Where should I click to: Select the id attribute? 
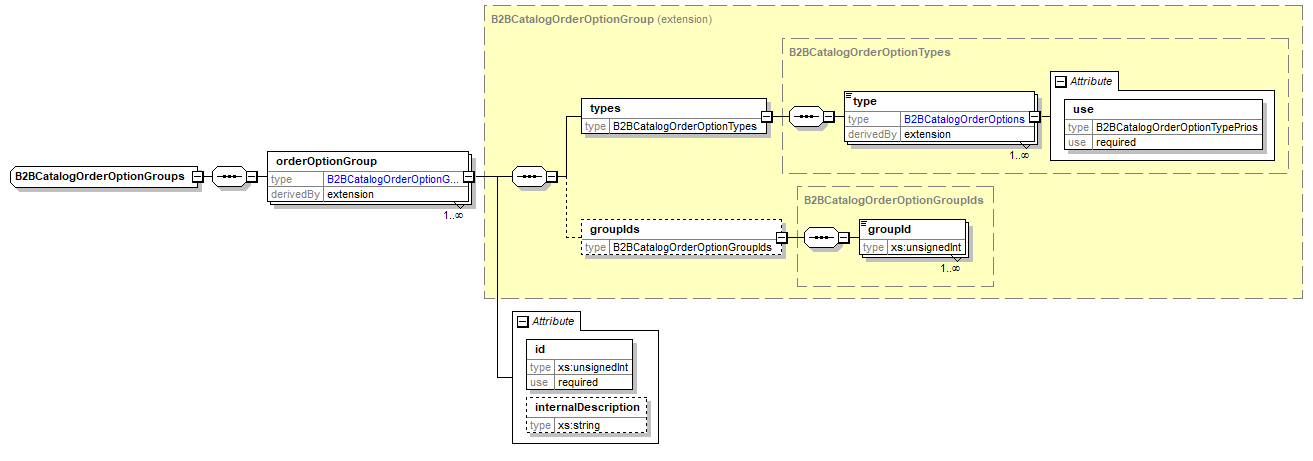pyautogui.click(x=540, y=350)
